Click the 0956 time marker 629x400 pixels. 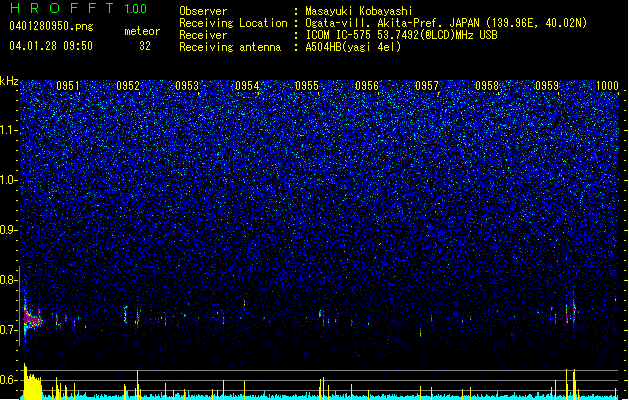click(367, 86)
